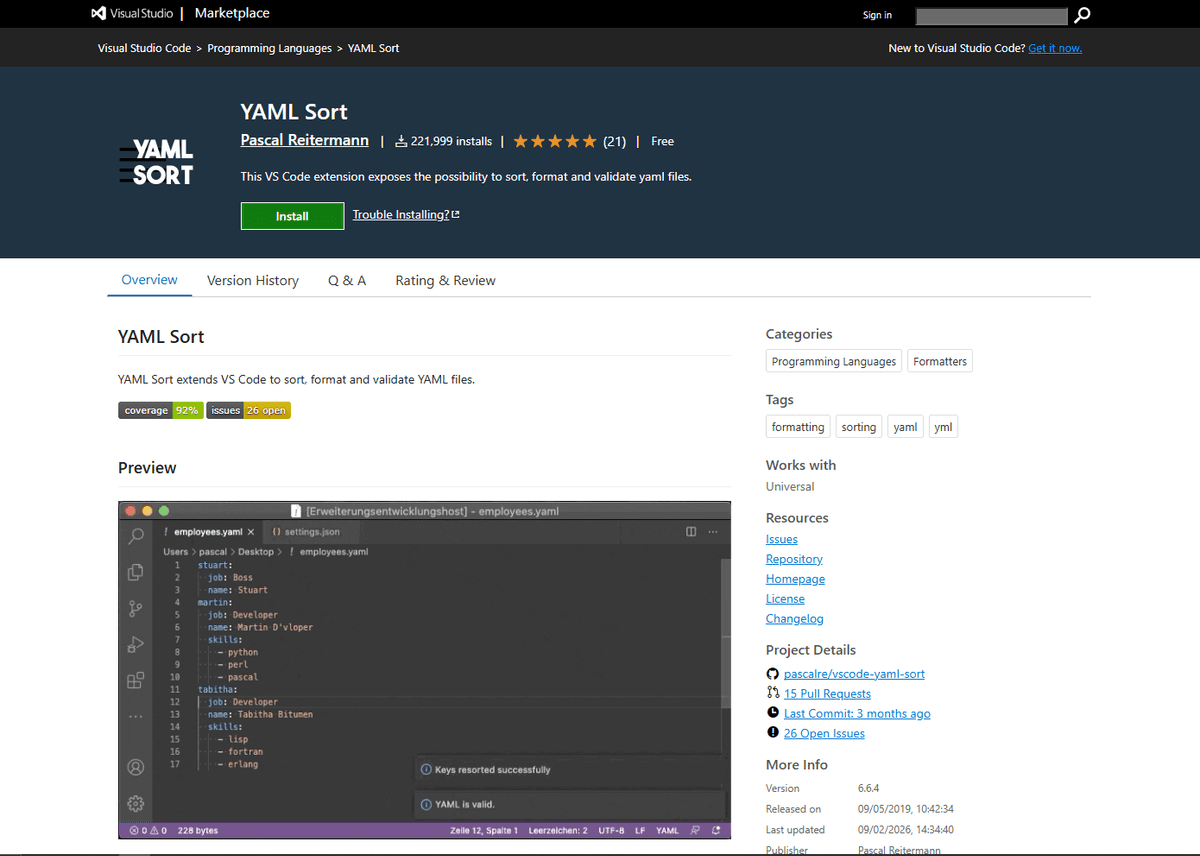Open the Marketplace home link
This screenshot has width=1200, height=856.
click(x=232, y=14)
